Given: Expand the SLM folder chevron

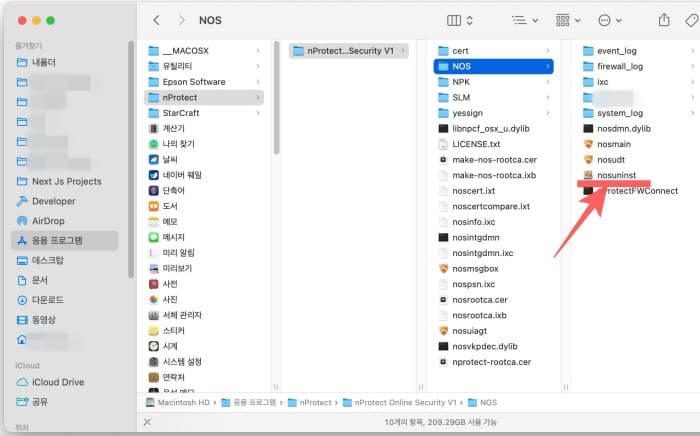Looking at the screenshot, I should tap(547, 97).
